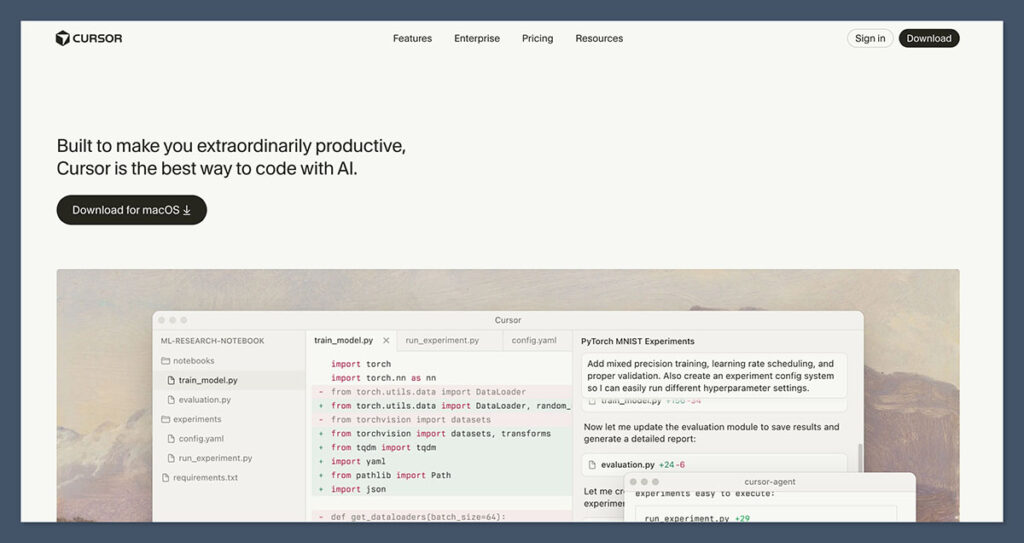Click file icon beside evaluation.py +24 -6
The height and width of the screenshot is (543, 1024).
592,465
